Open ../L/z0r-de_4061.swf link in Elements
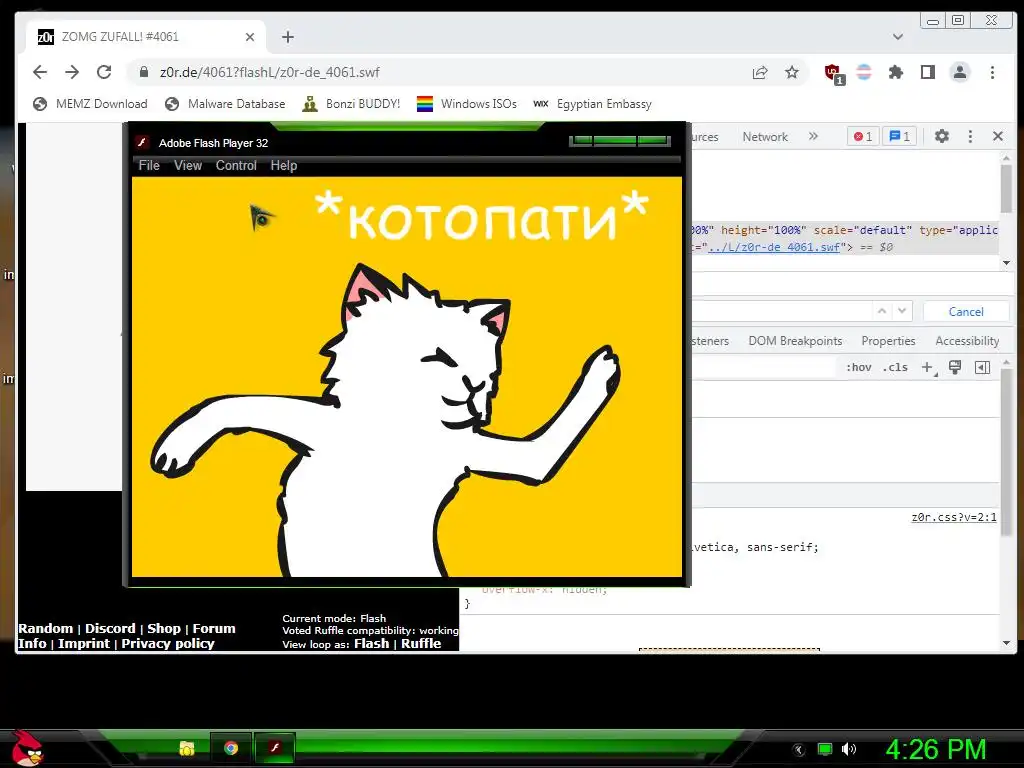The image size is (1024, 768). [774, 248]
